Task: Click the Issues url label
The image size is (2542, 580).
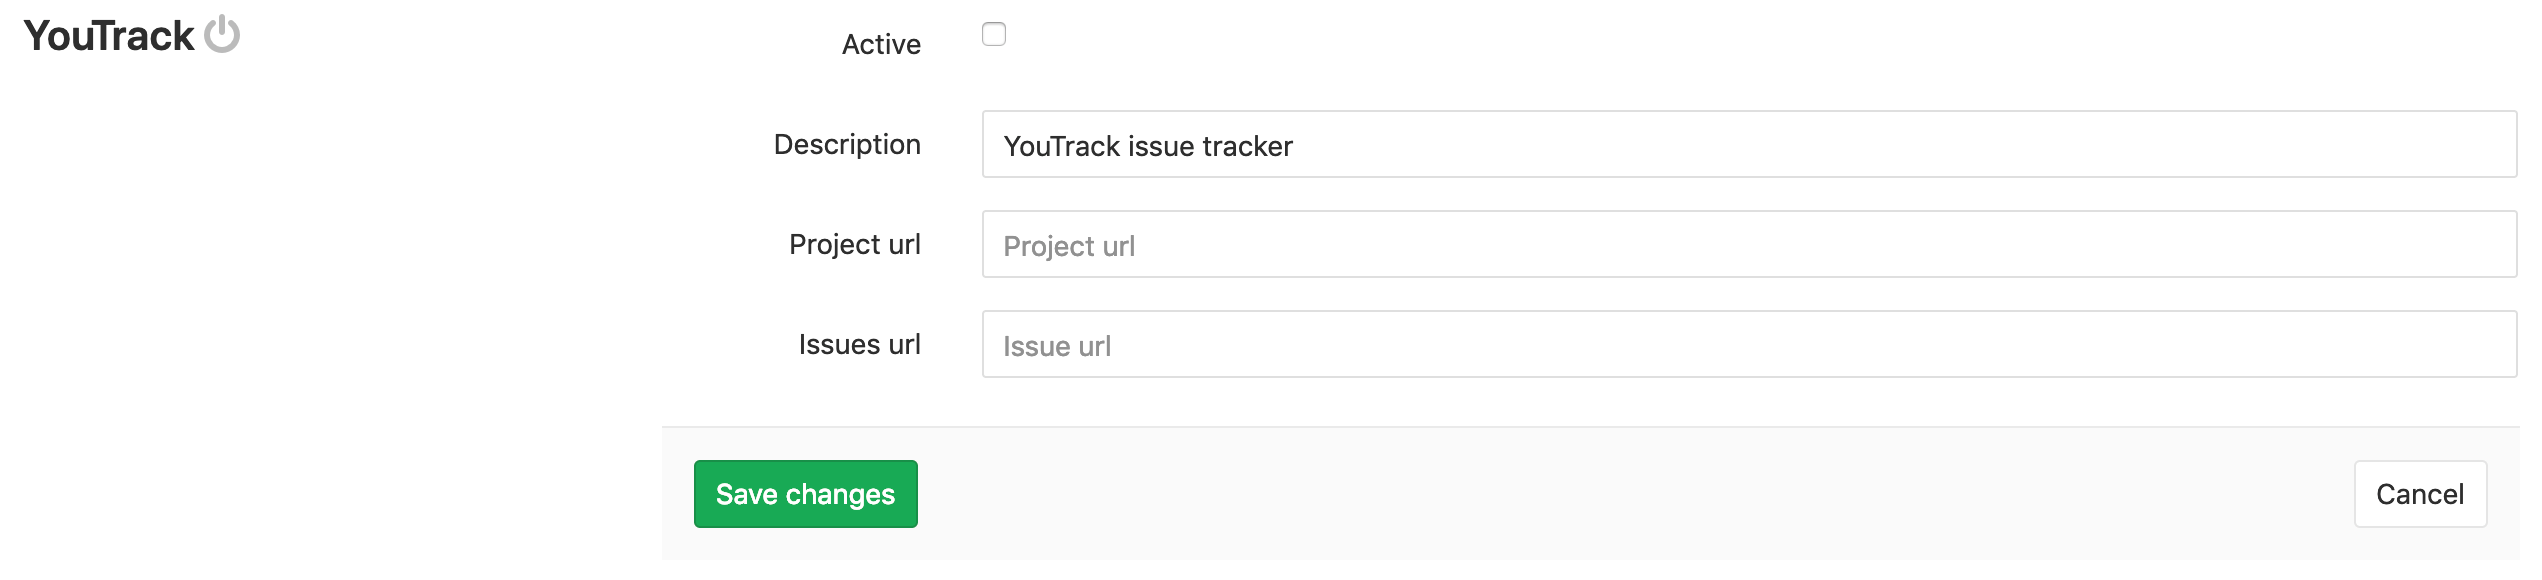Action: click(859, 344)
